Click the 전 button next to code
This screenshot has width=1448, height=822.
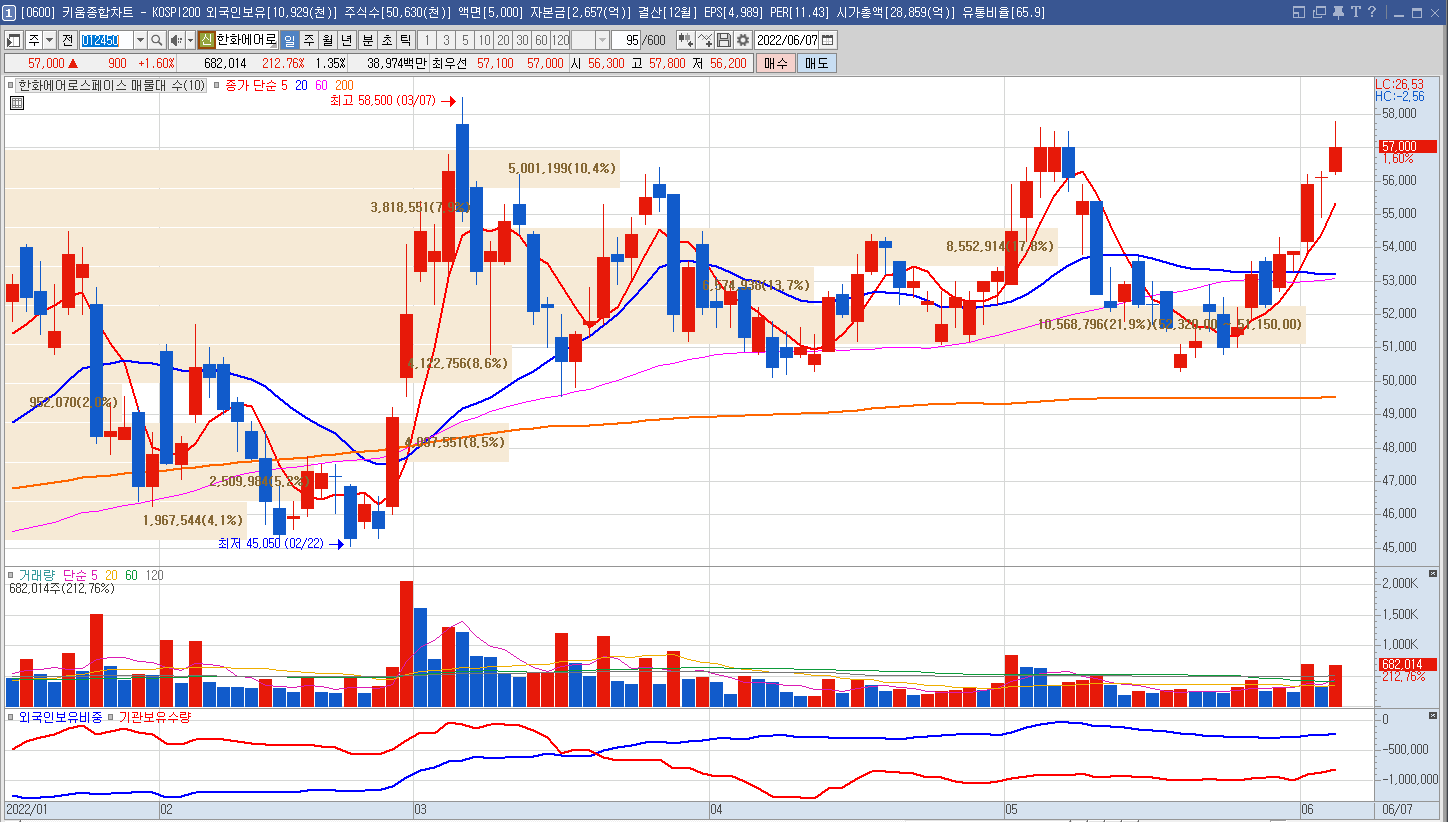(67, 40)
